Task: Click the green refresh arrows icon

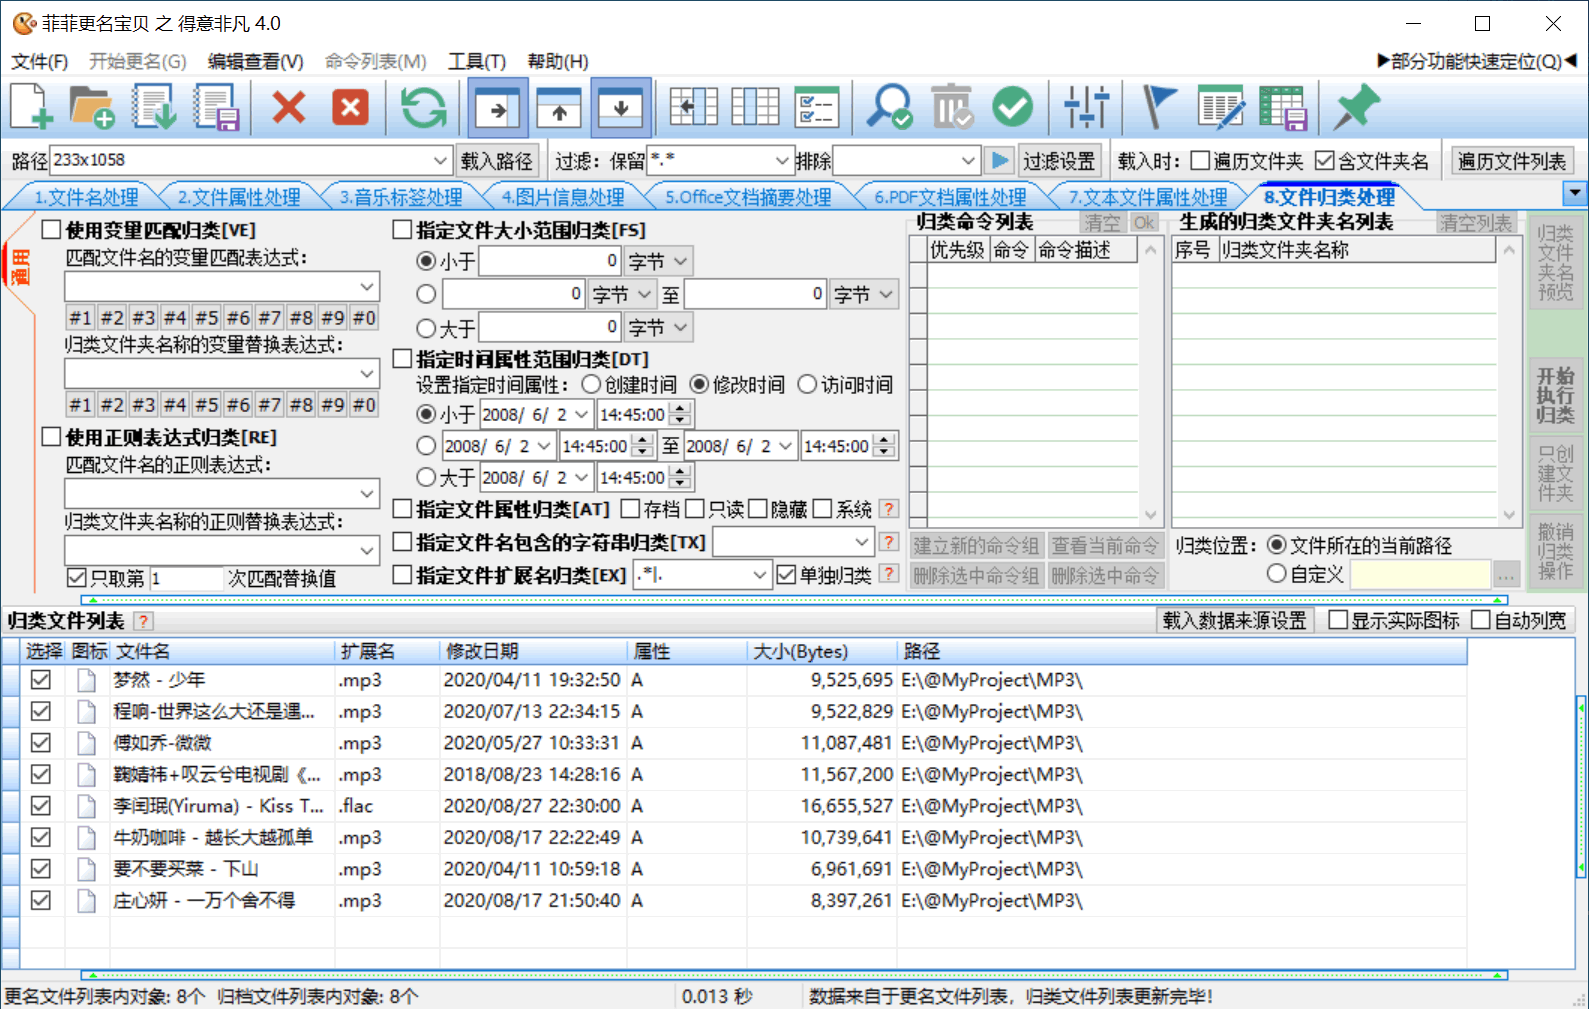Action: click(423, 107)
